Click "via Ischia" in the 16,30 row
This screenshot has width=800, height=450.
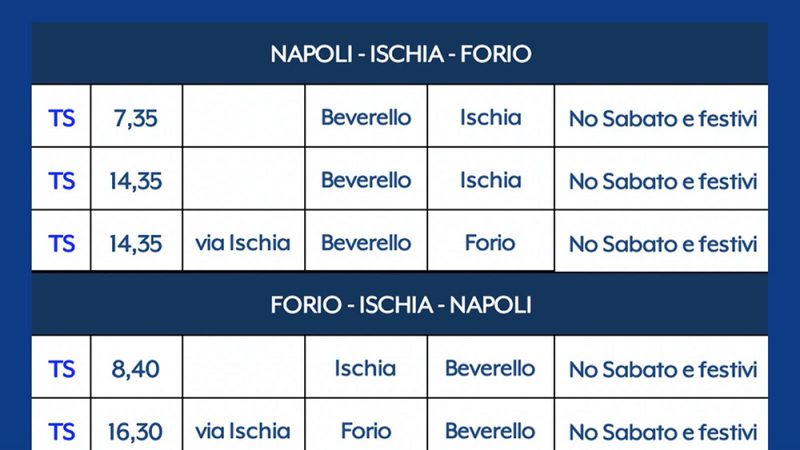click(243, 432)
